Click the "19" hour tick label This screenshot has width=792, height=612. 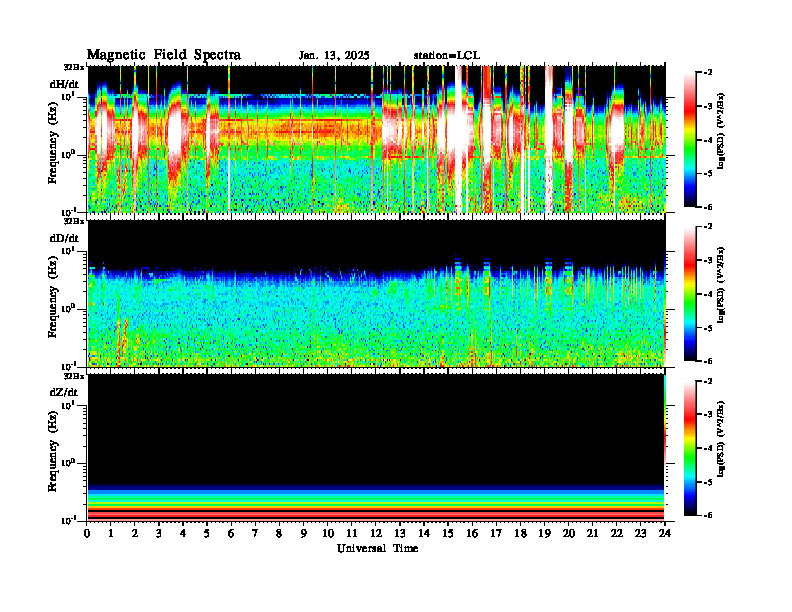544,534
